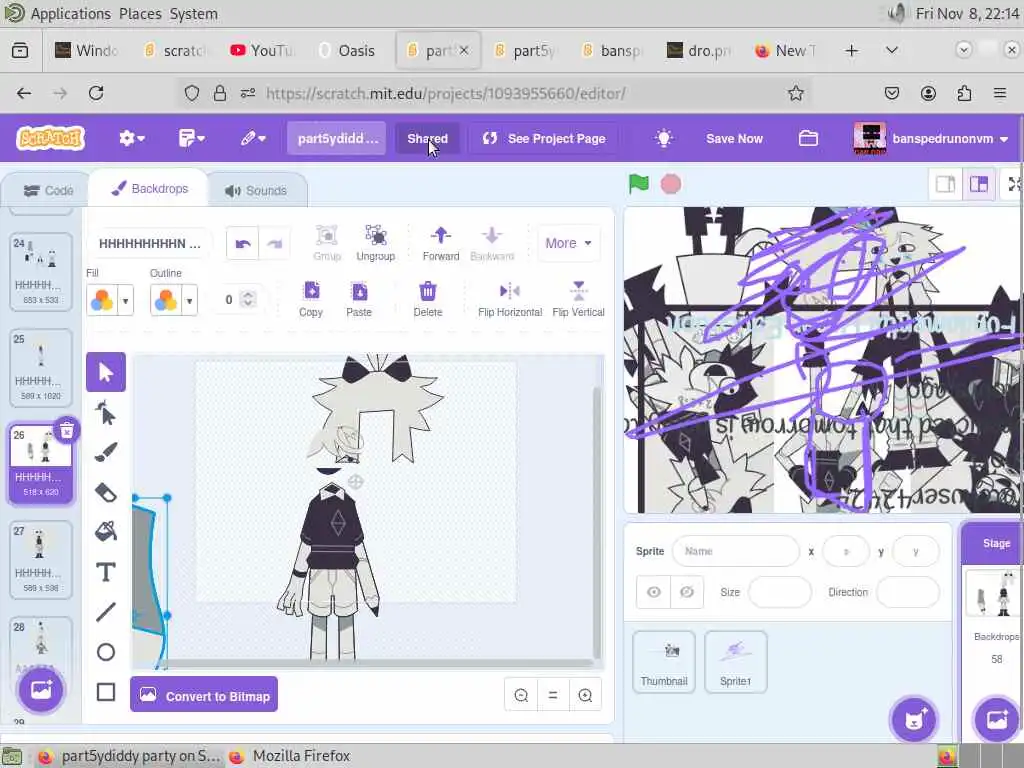
Task: Switch to small stage layout
Action: [x=945, y=185]
